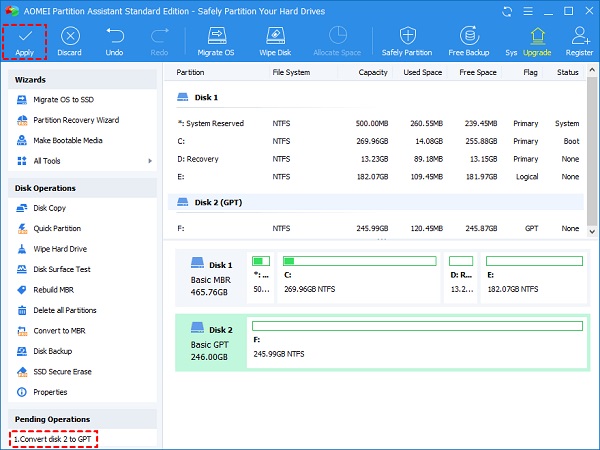
Task: Click the refresh icon in title bar
Action: pyautogui.click(x=507, y=11)
